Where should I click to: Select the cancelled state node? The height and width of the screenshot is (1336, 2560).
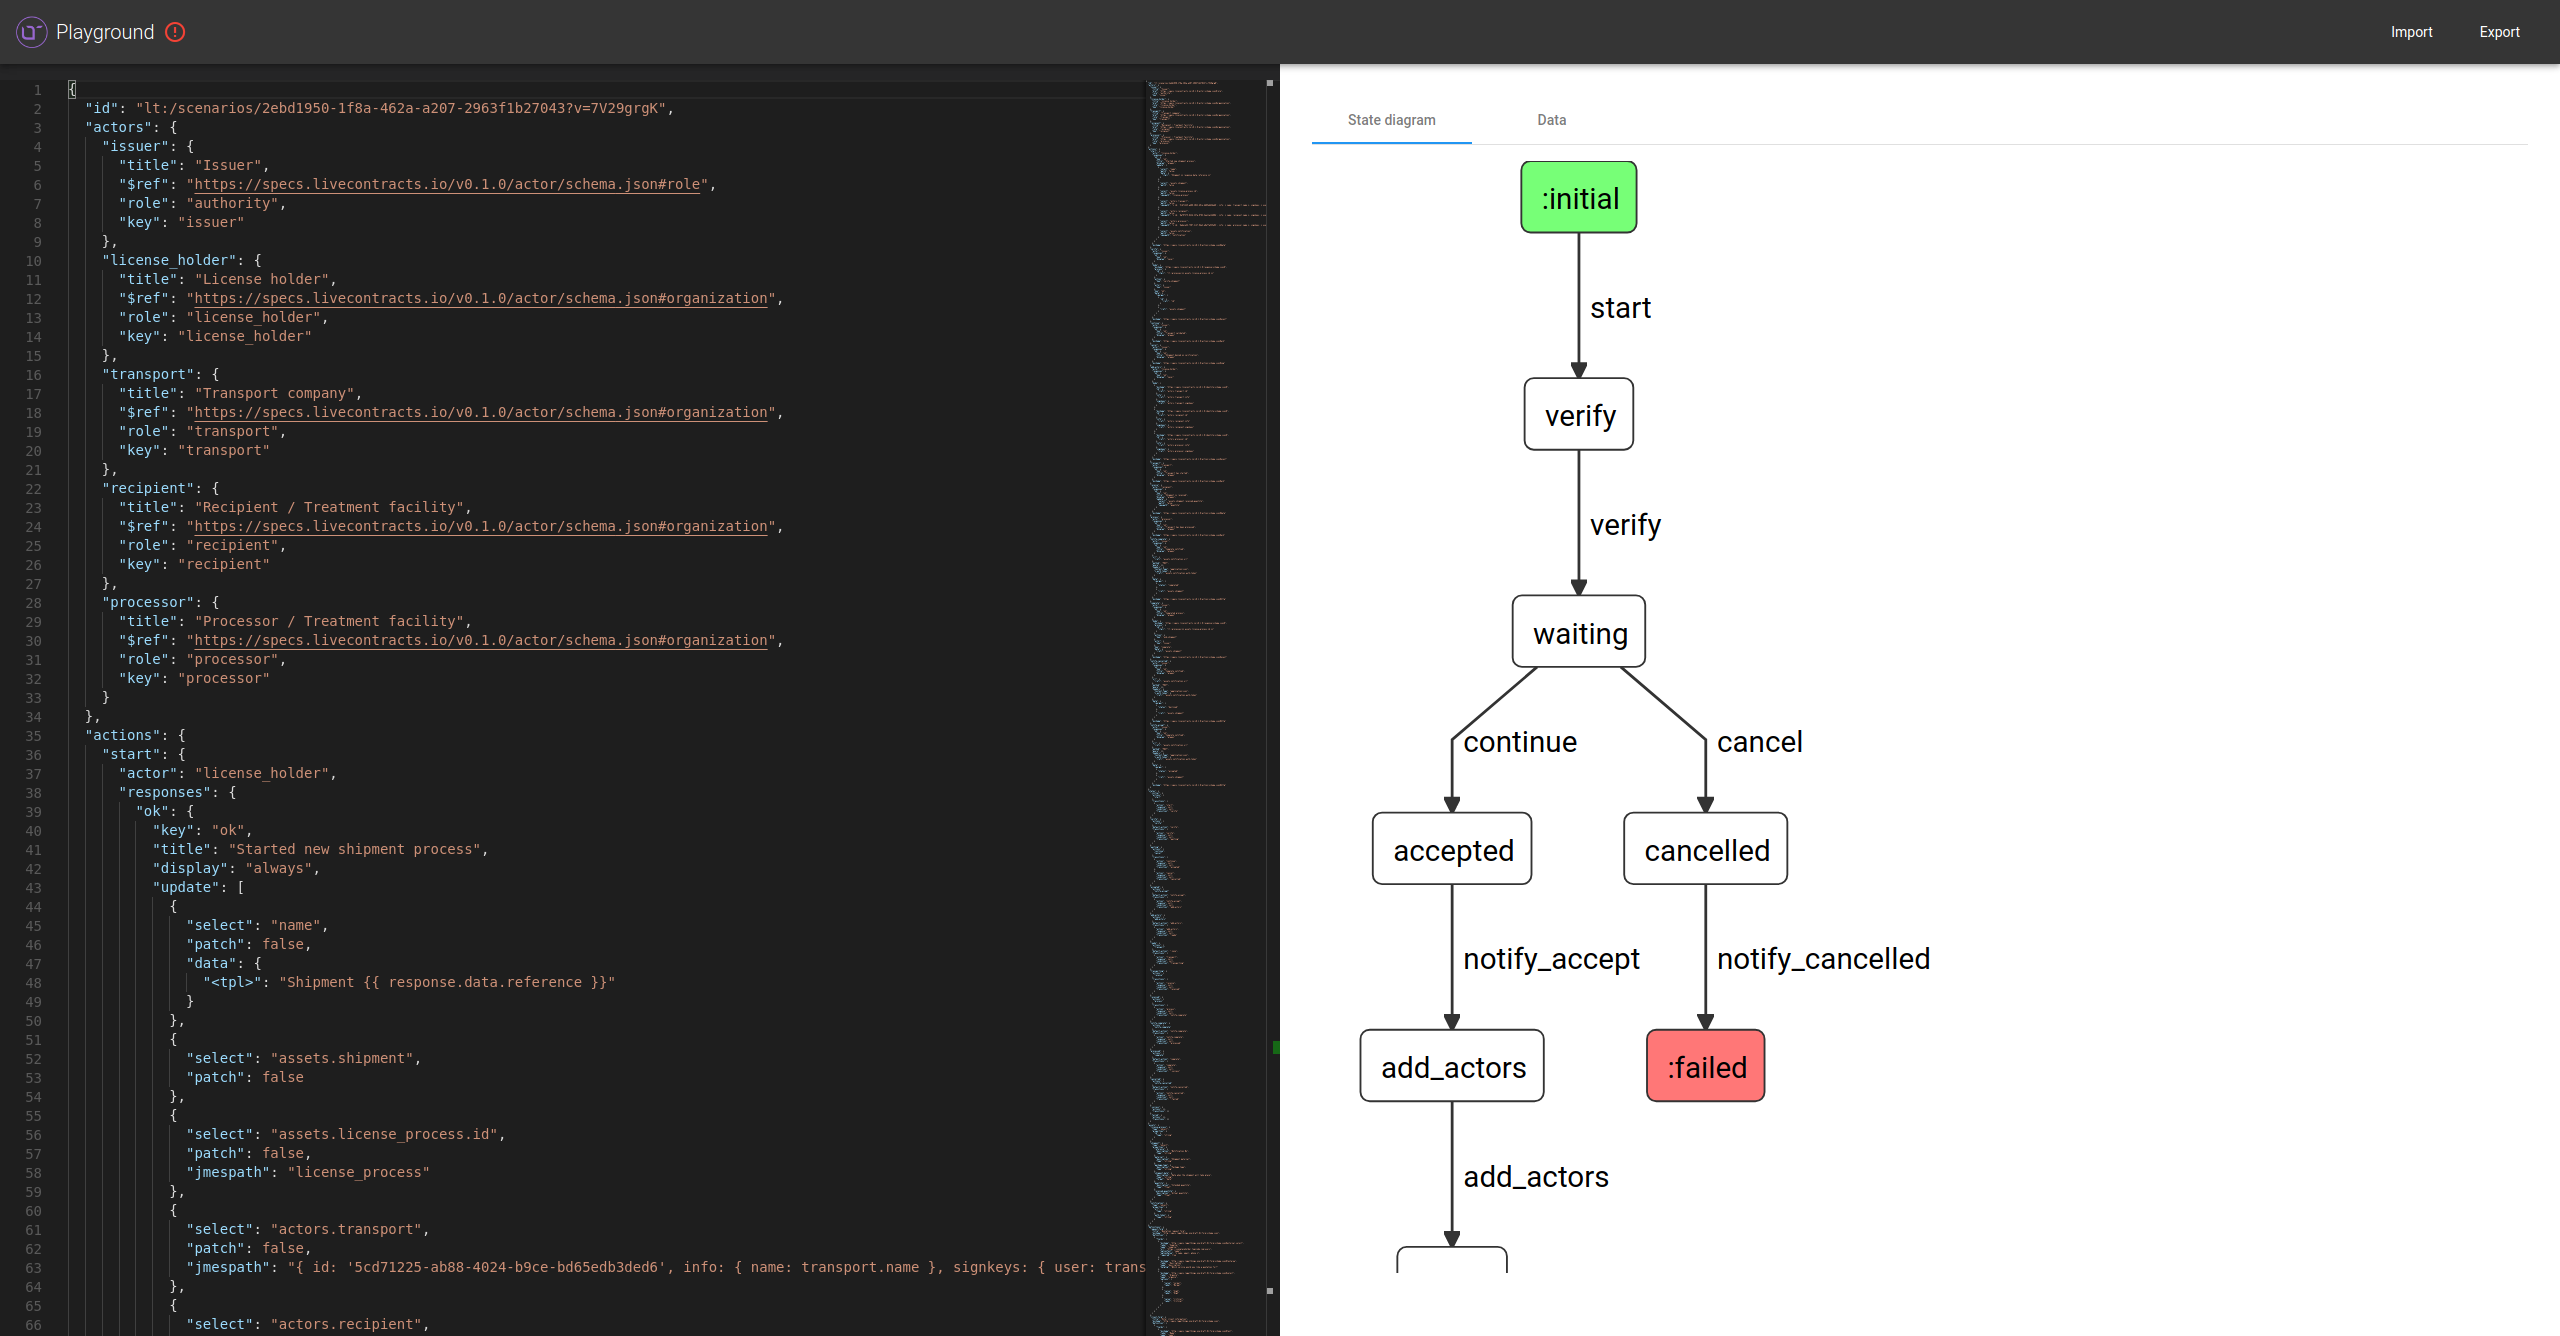(x=1705, y=849)
